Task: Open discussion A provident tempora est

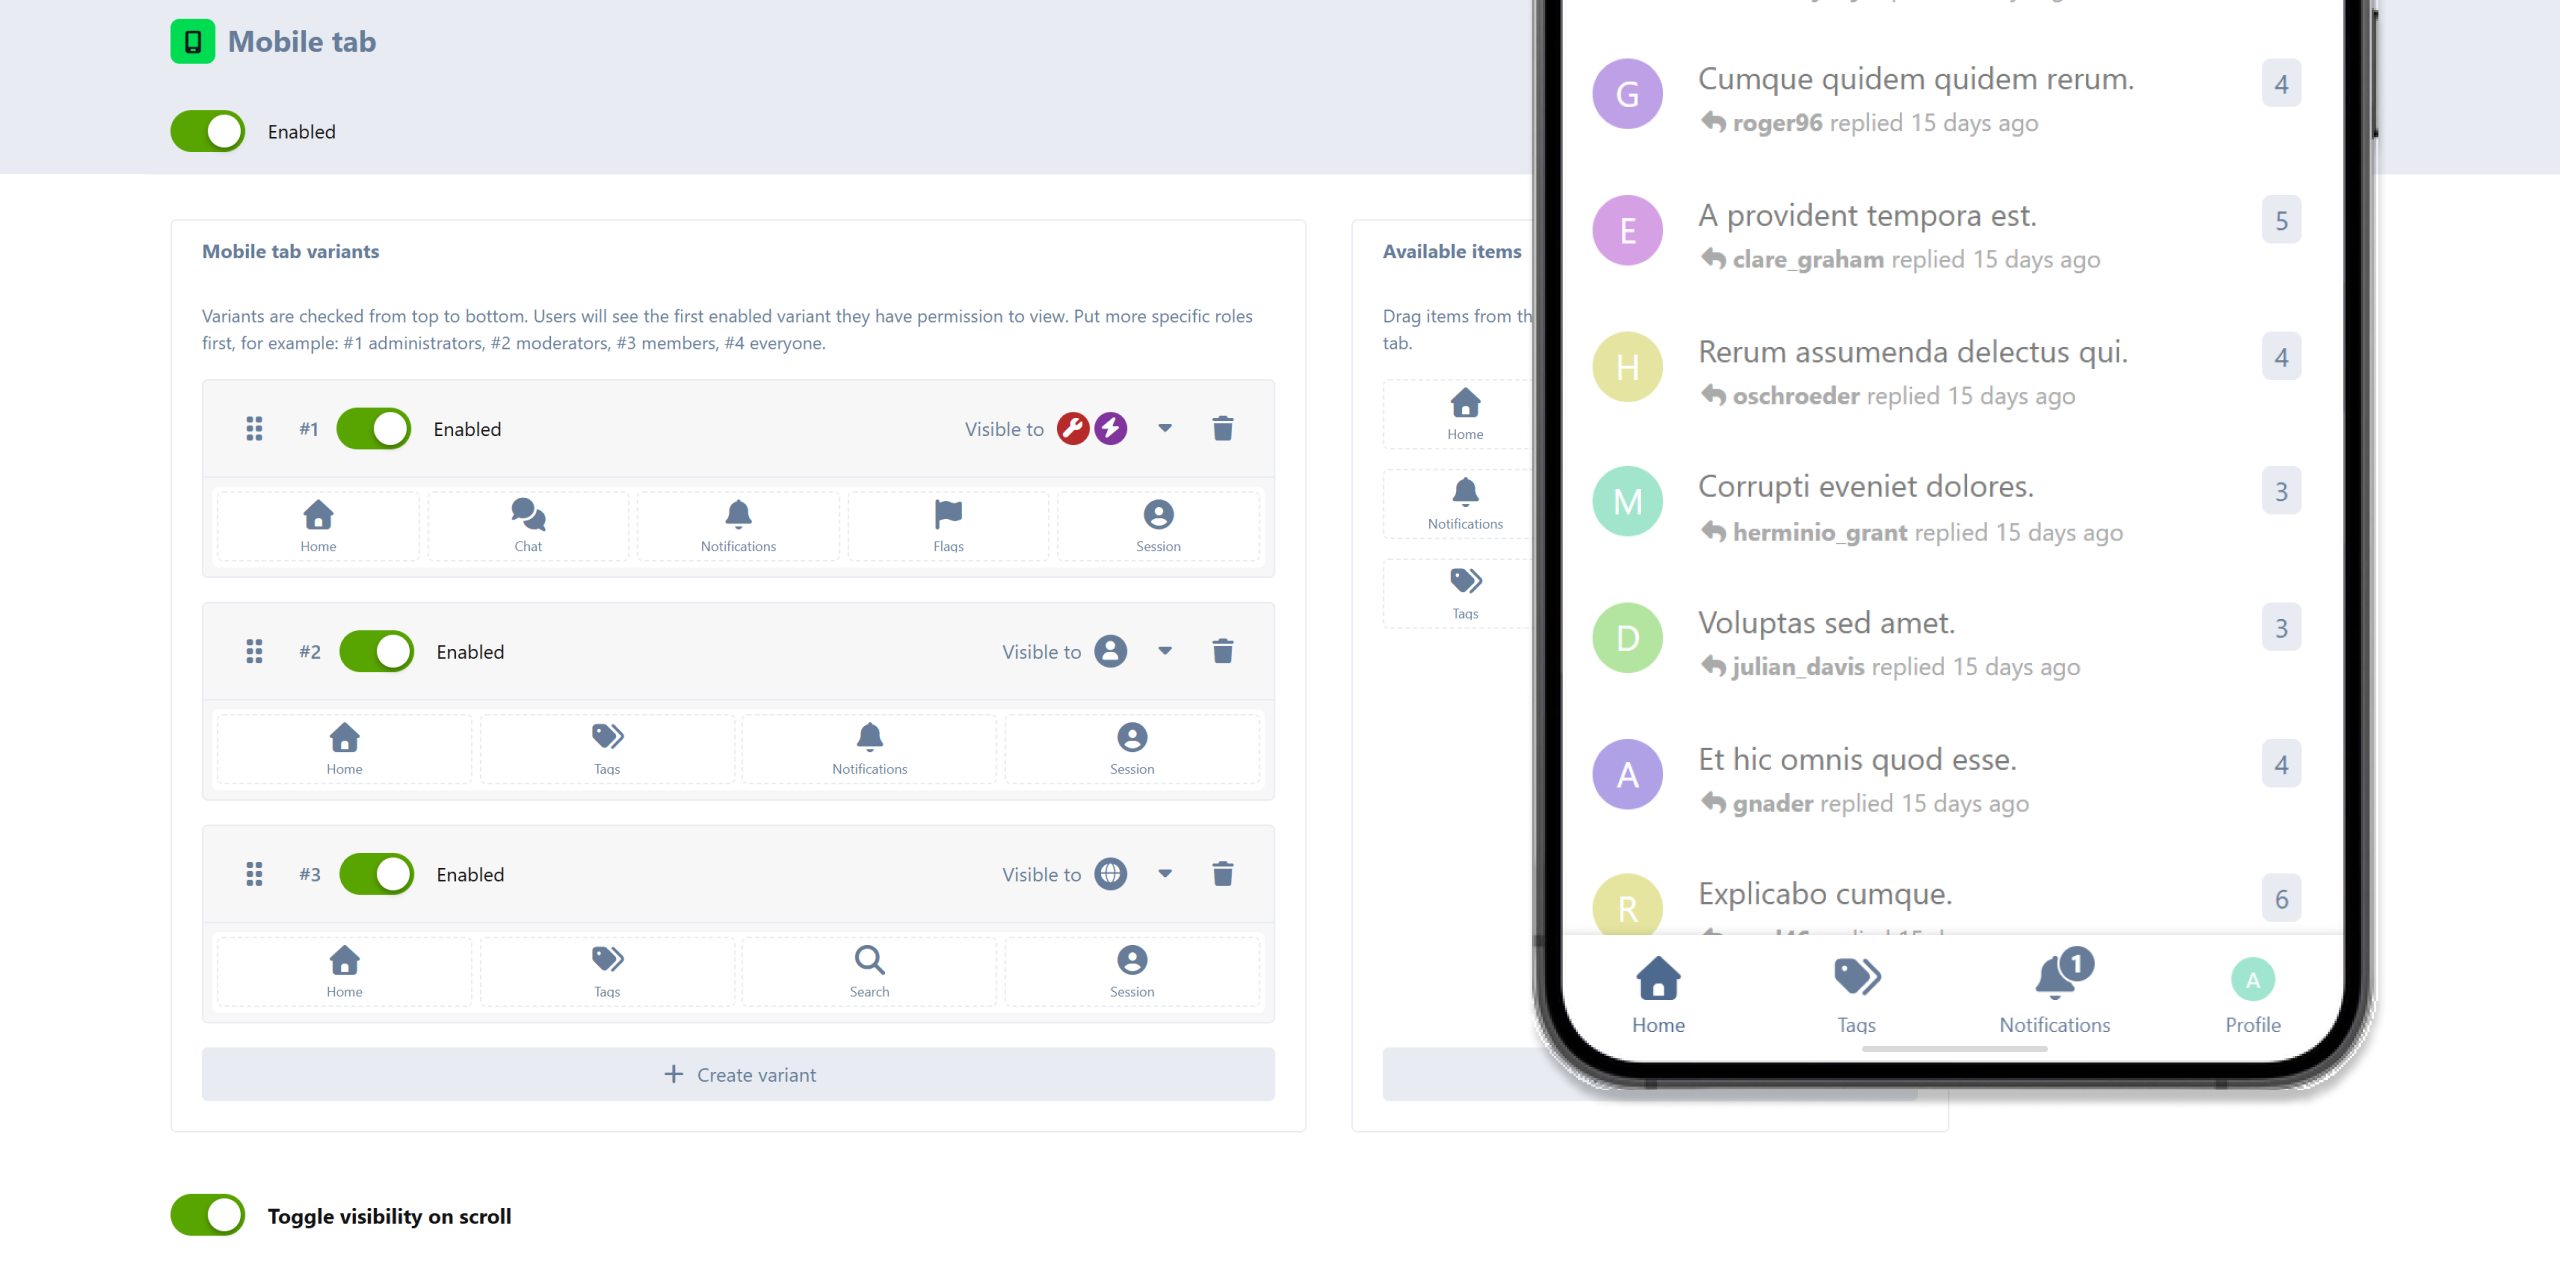Action: coord(1867,216)
